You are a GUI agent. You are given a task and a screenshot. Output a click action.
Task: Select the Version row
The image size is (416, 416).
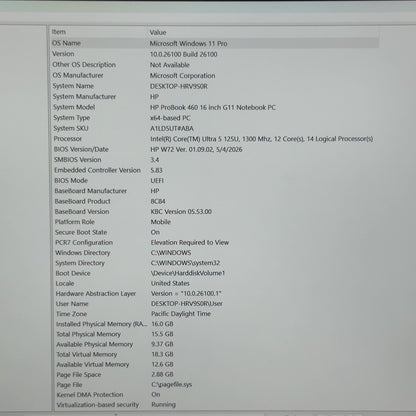click(x=214, y=54)
